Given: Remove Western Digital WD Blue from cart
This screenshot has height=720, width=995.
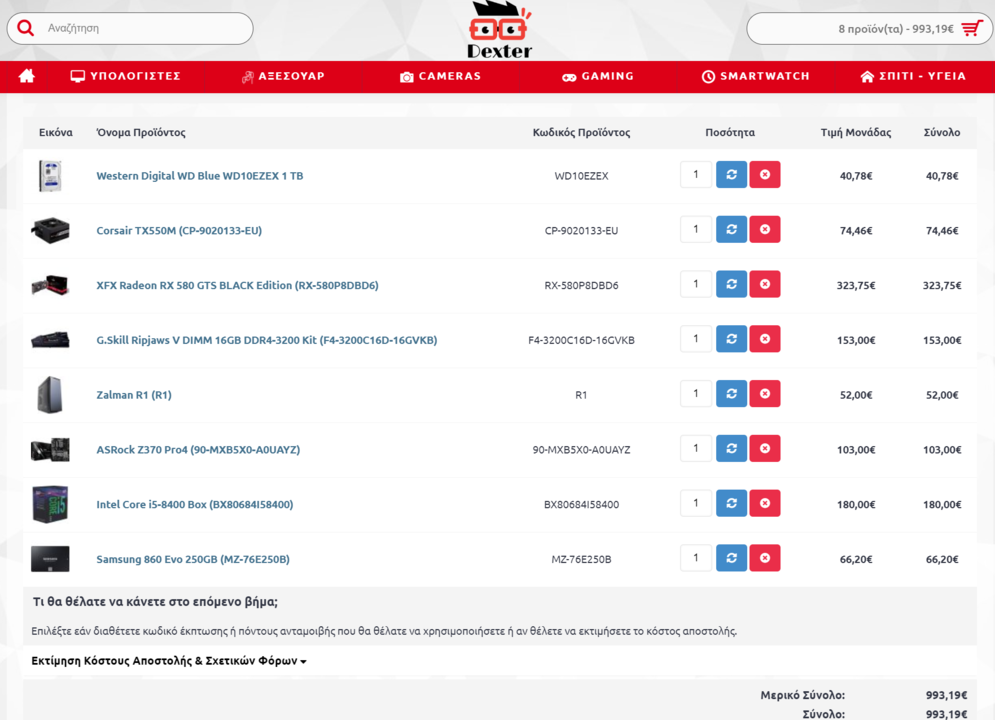Looking at the screenshot, I should pyautogui.click(x=765, y=174).
